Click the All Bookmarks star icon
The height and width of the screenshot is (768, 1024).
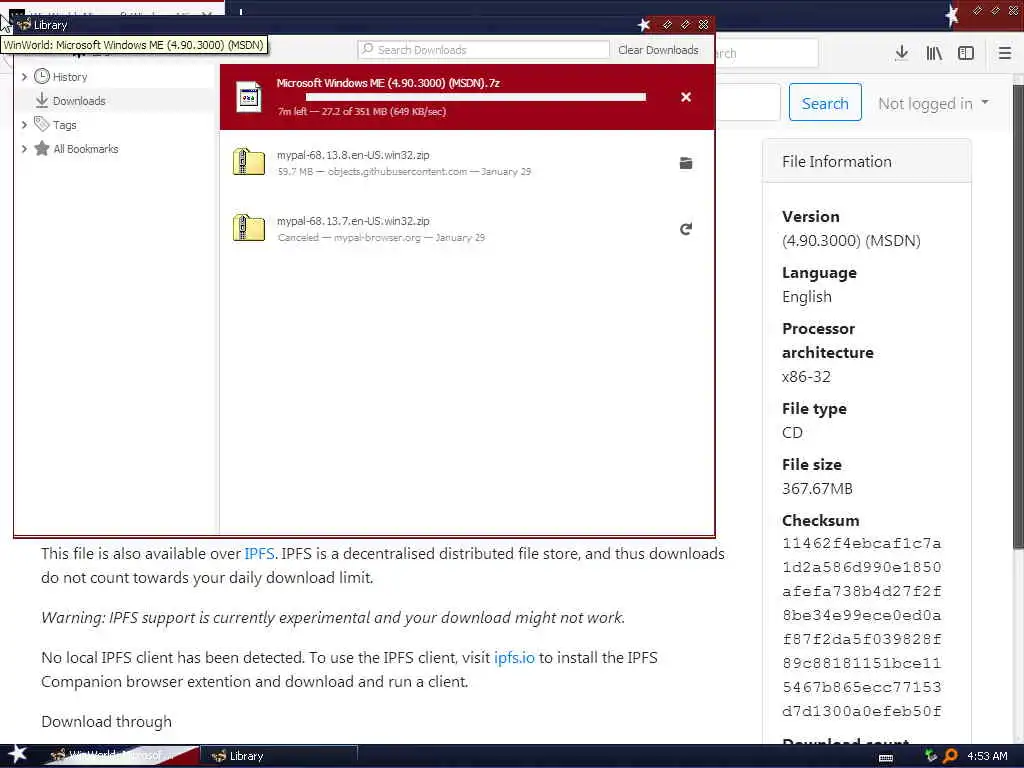42,148
